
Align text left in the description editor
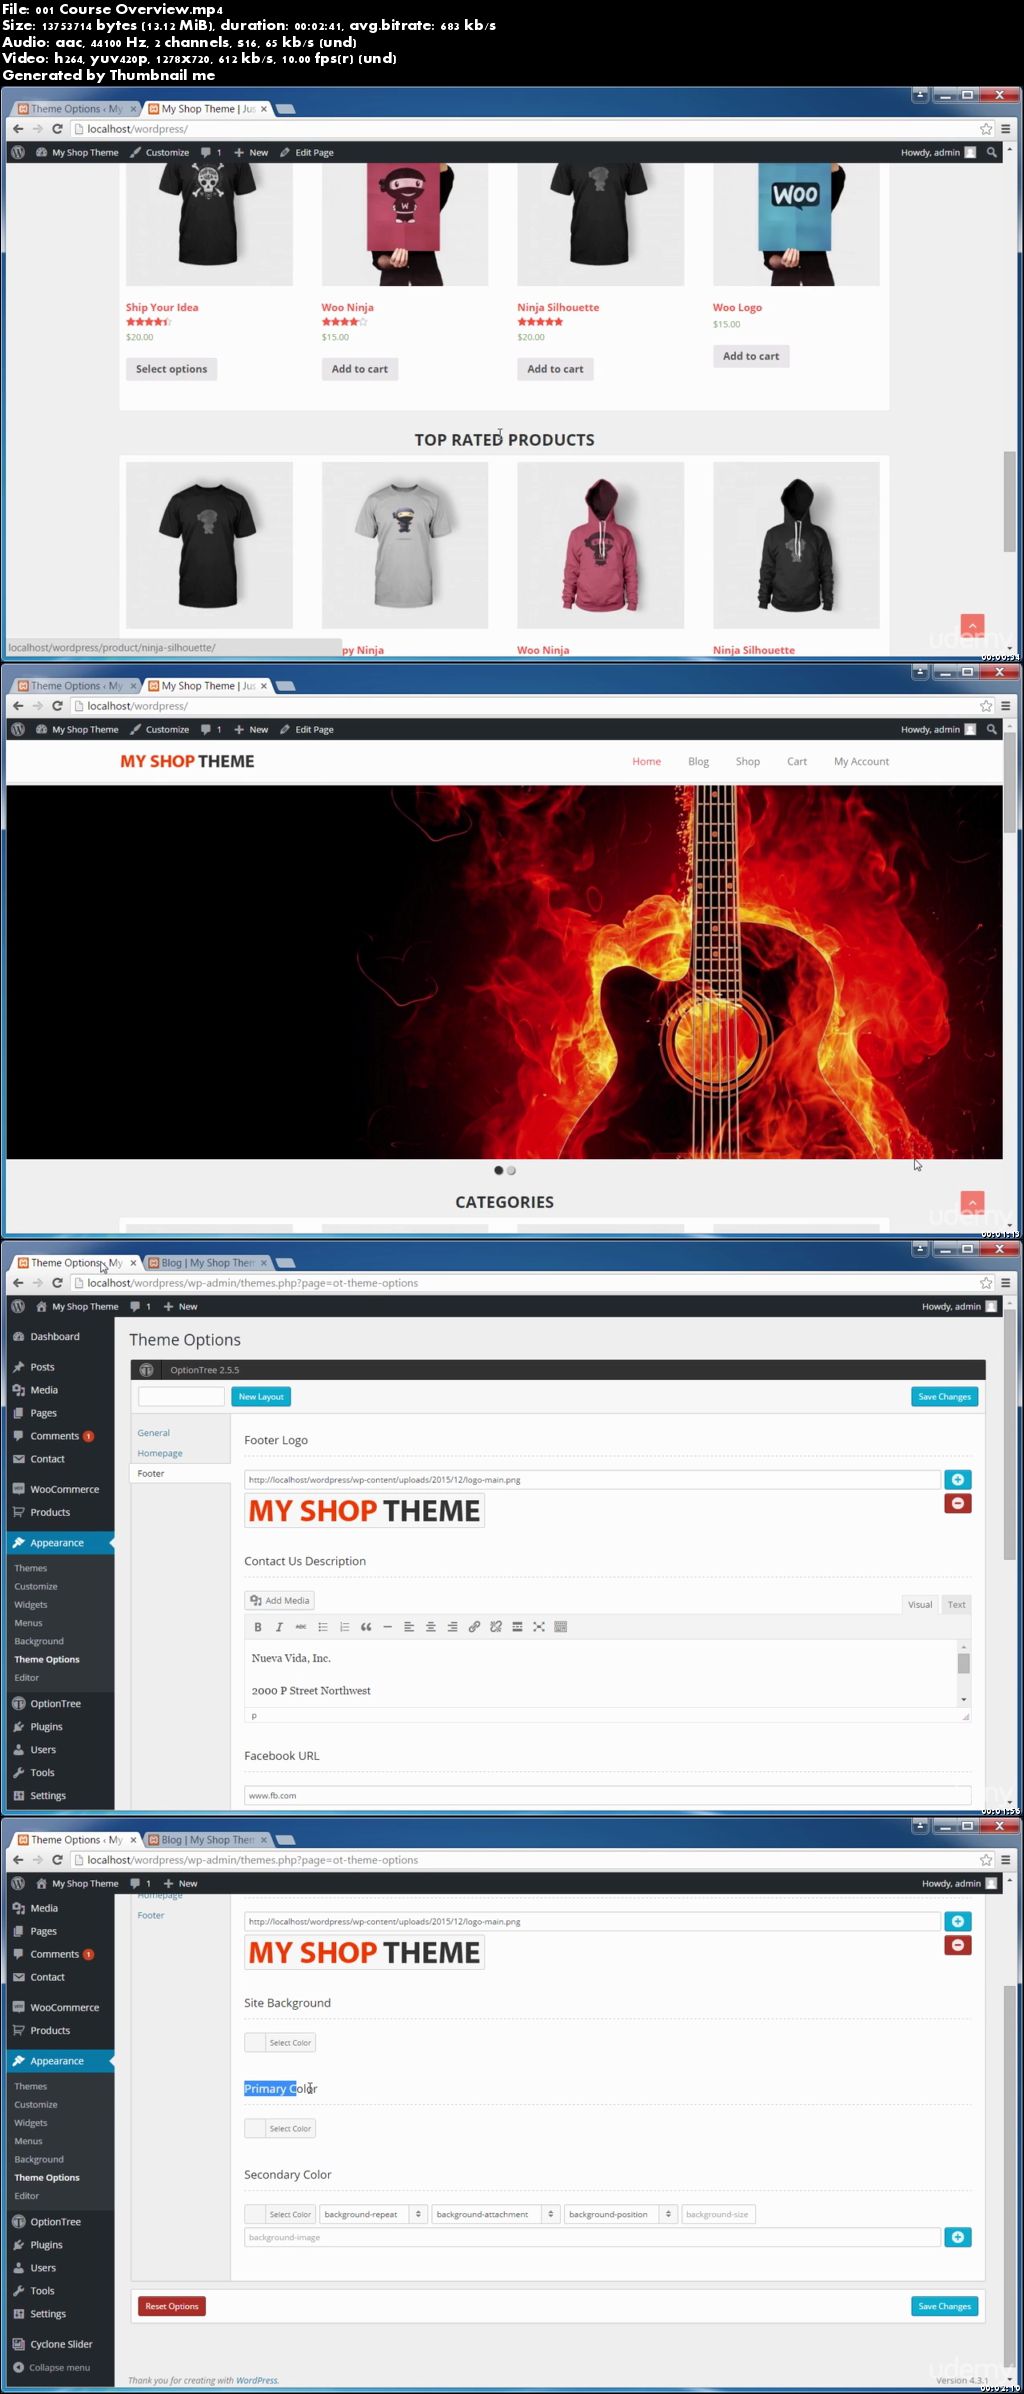pyautogui.click(x=409, y=1627)
